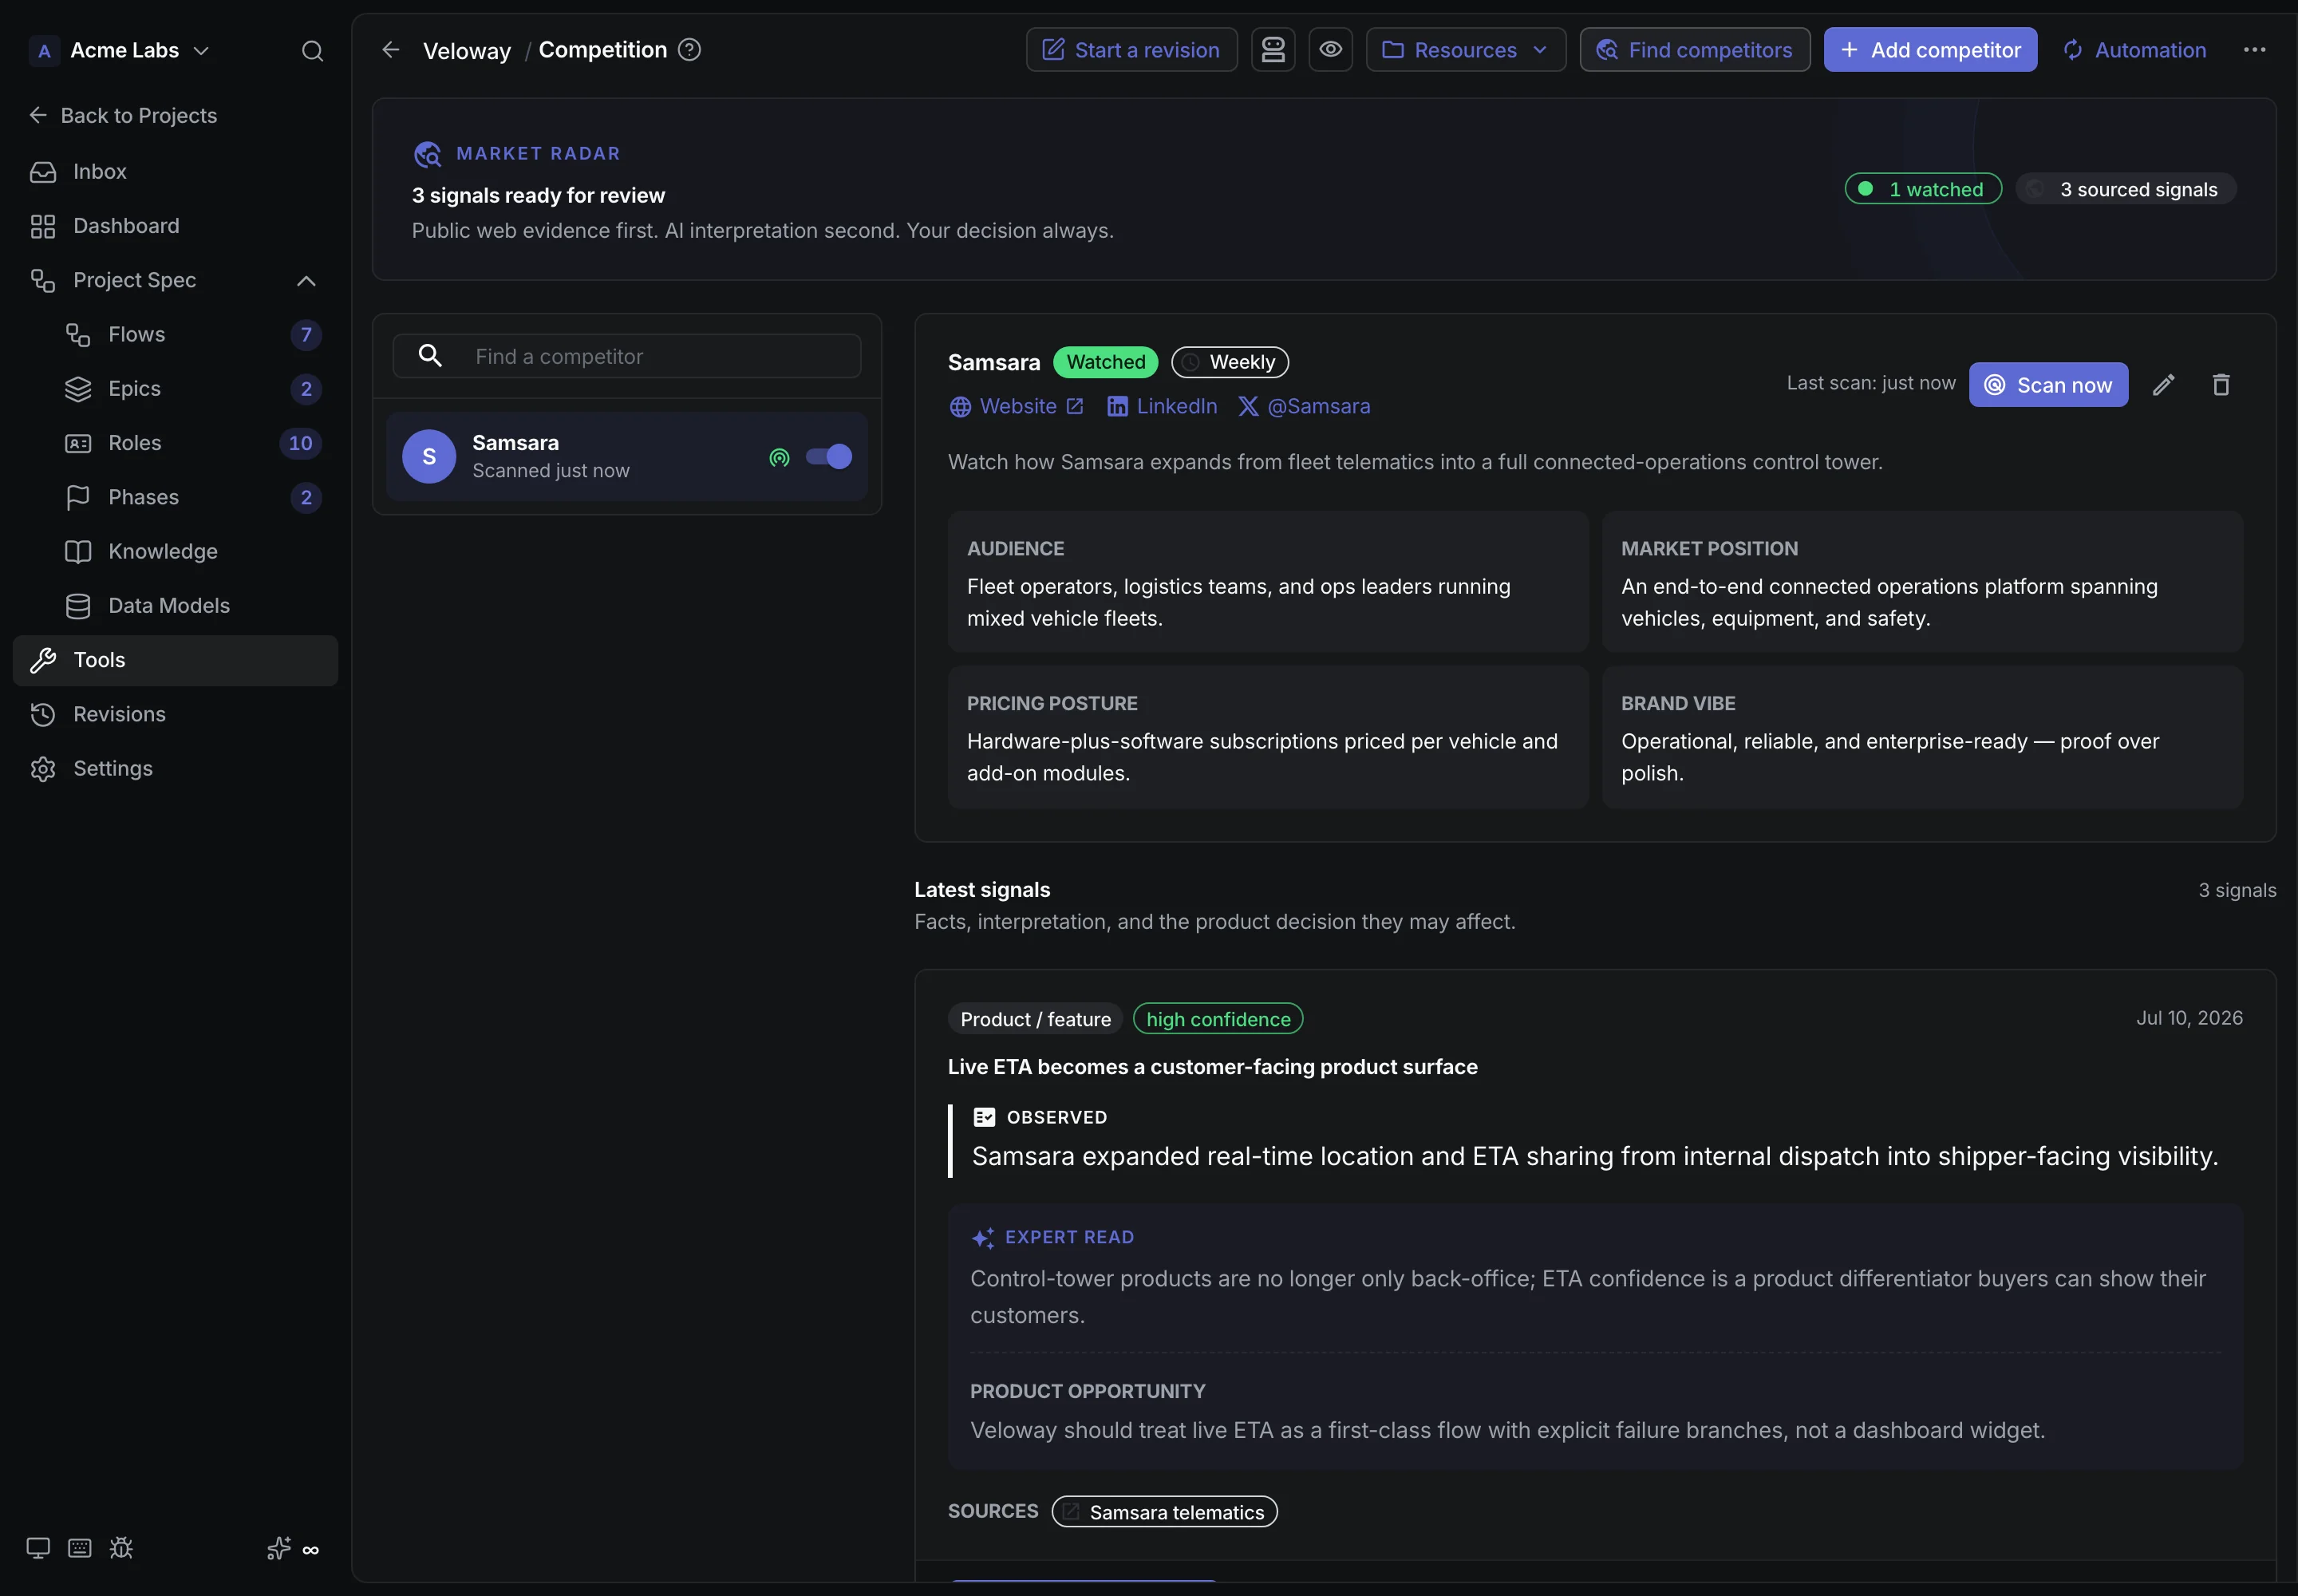Click the 1 watched status pill

point(1923,189)
